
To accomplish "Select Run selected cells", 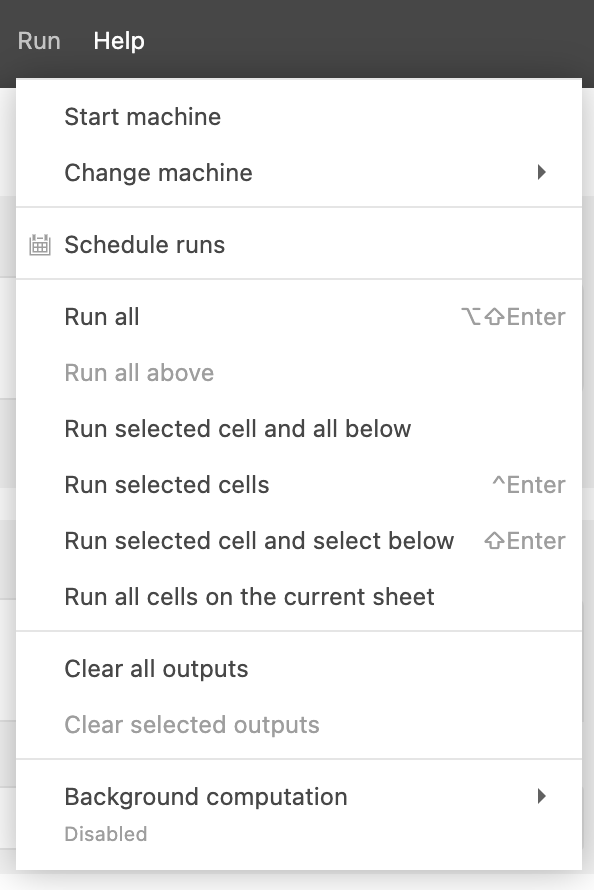I will coord(299,485).
